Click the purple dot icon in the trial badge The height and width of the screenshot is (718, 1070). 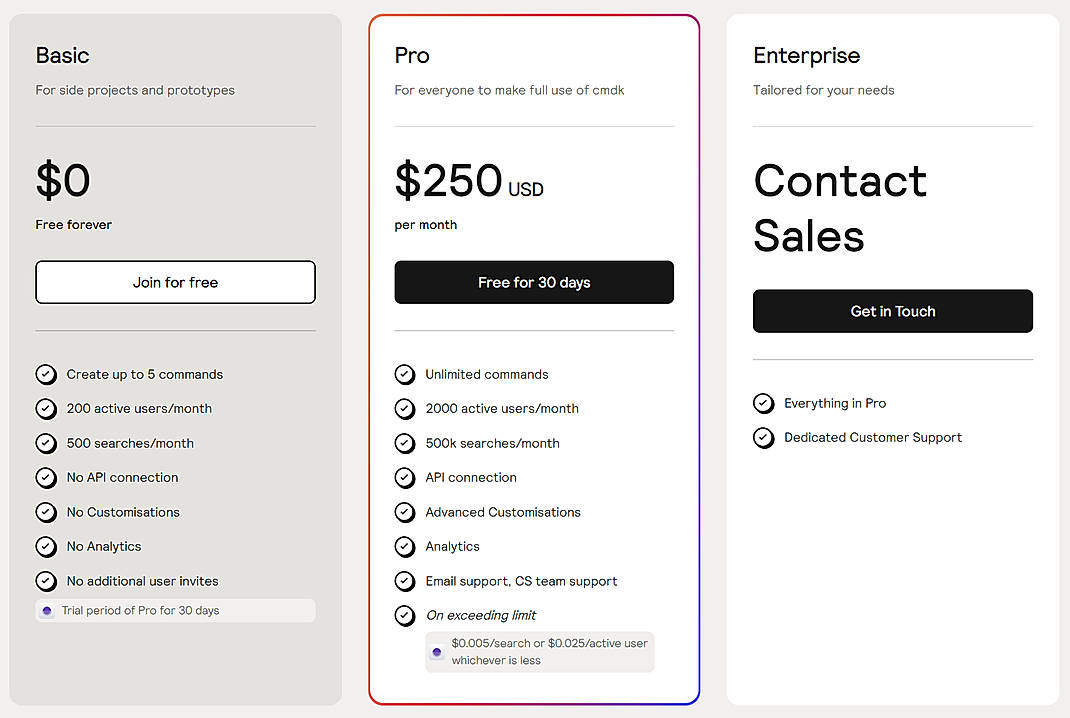46,610
